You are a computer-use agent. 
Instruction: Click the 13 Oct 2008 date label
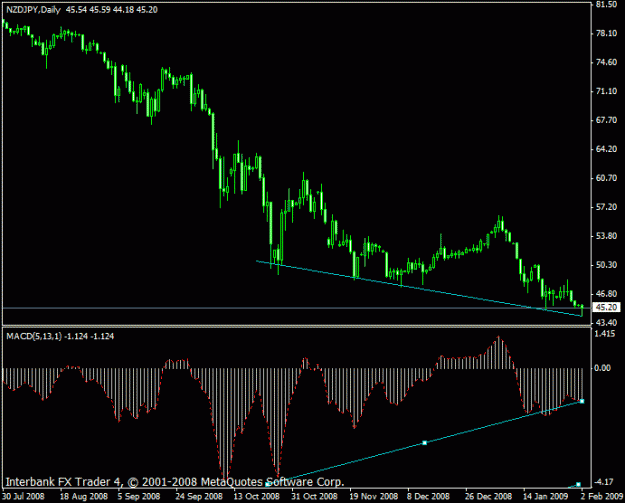click(x=256, y=496)
